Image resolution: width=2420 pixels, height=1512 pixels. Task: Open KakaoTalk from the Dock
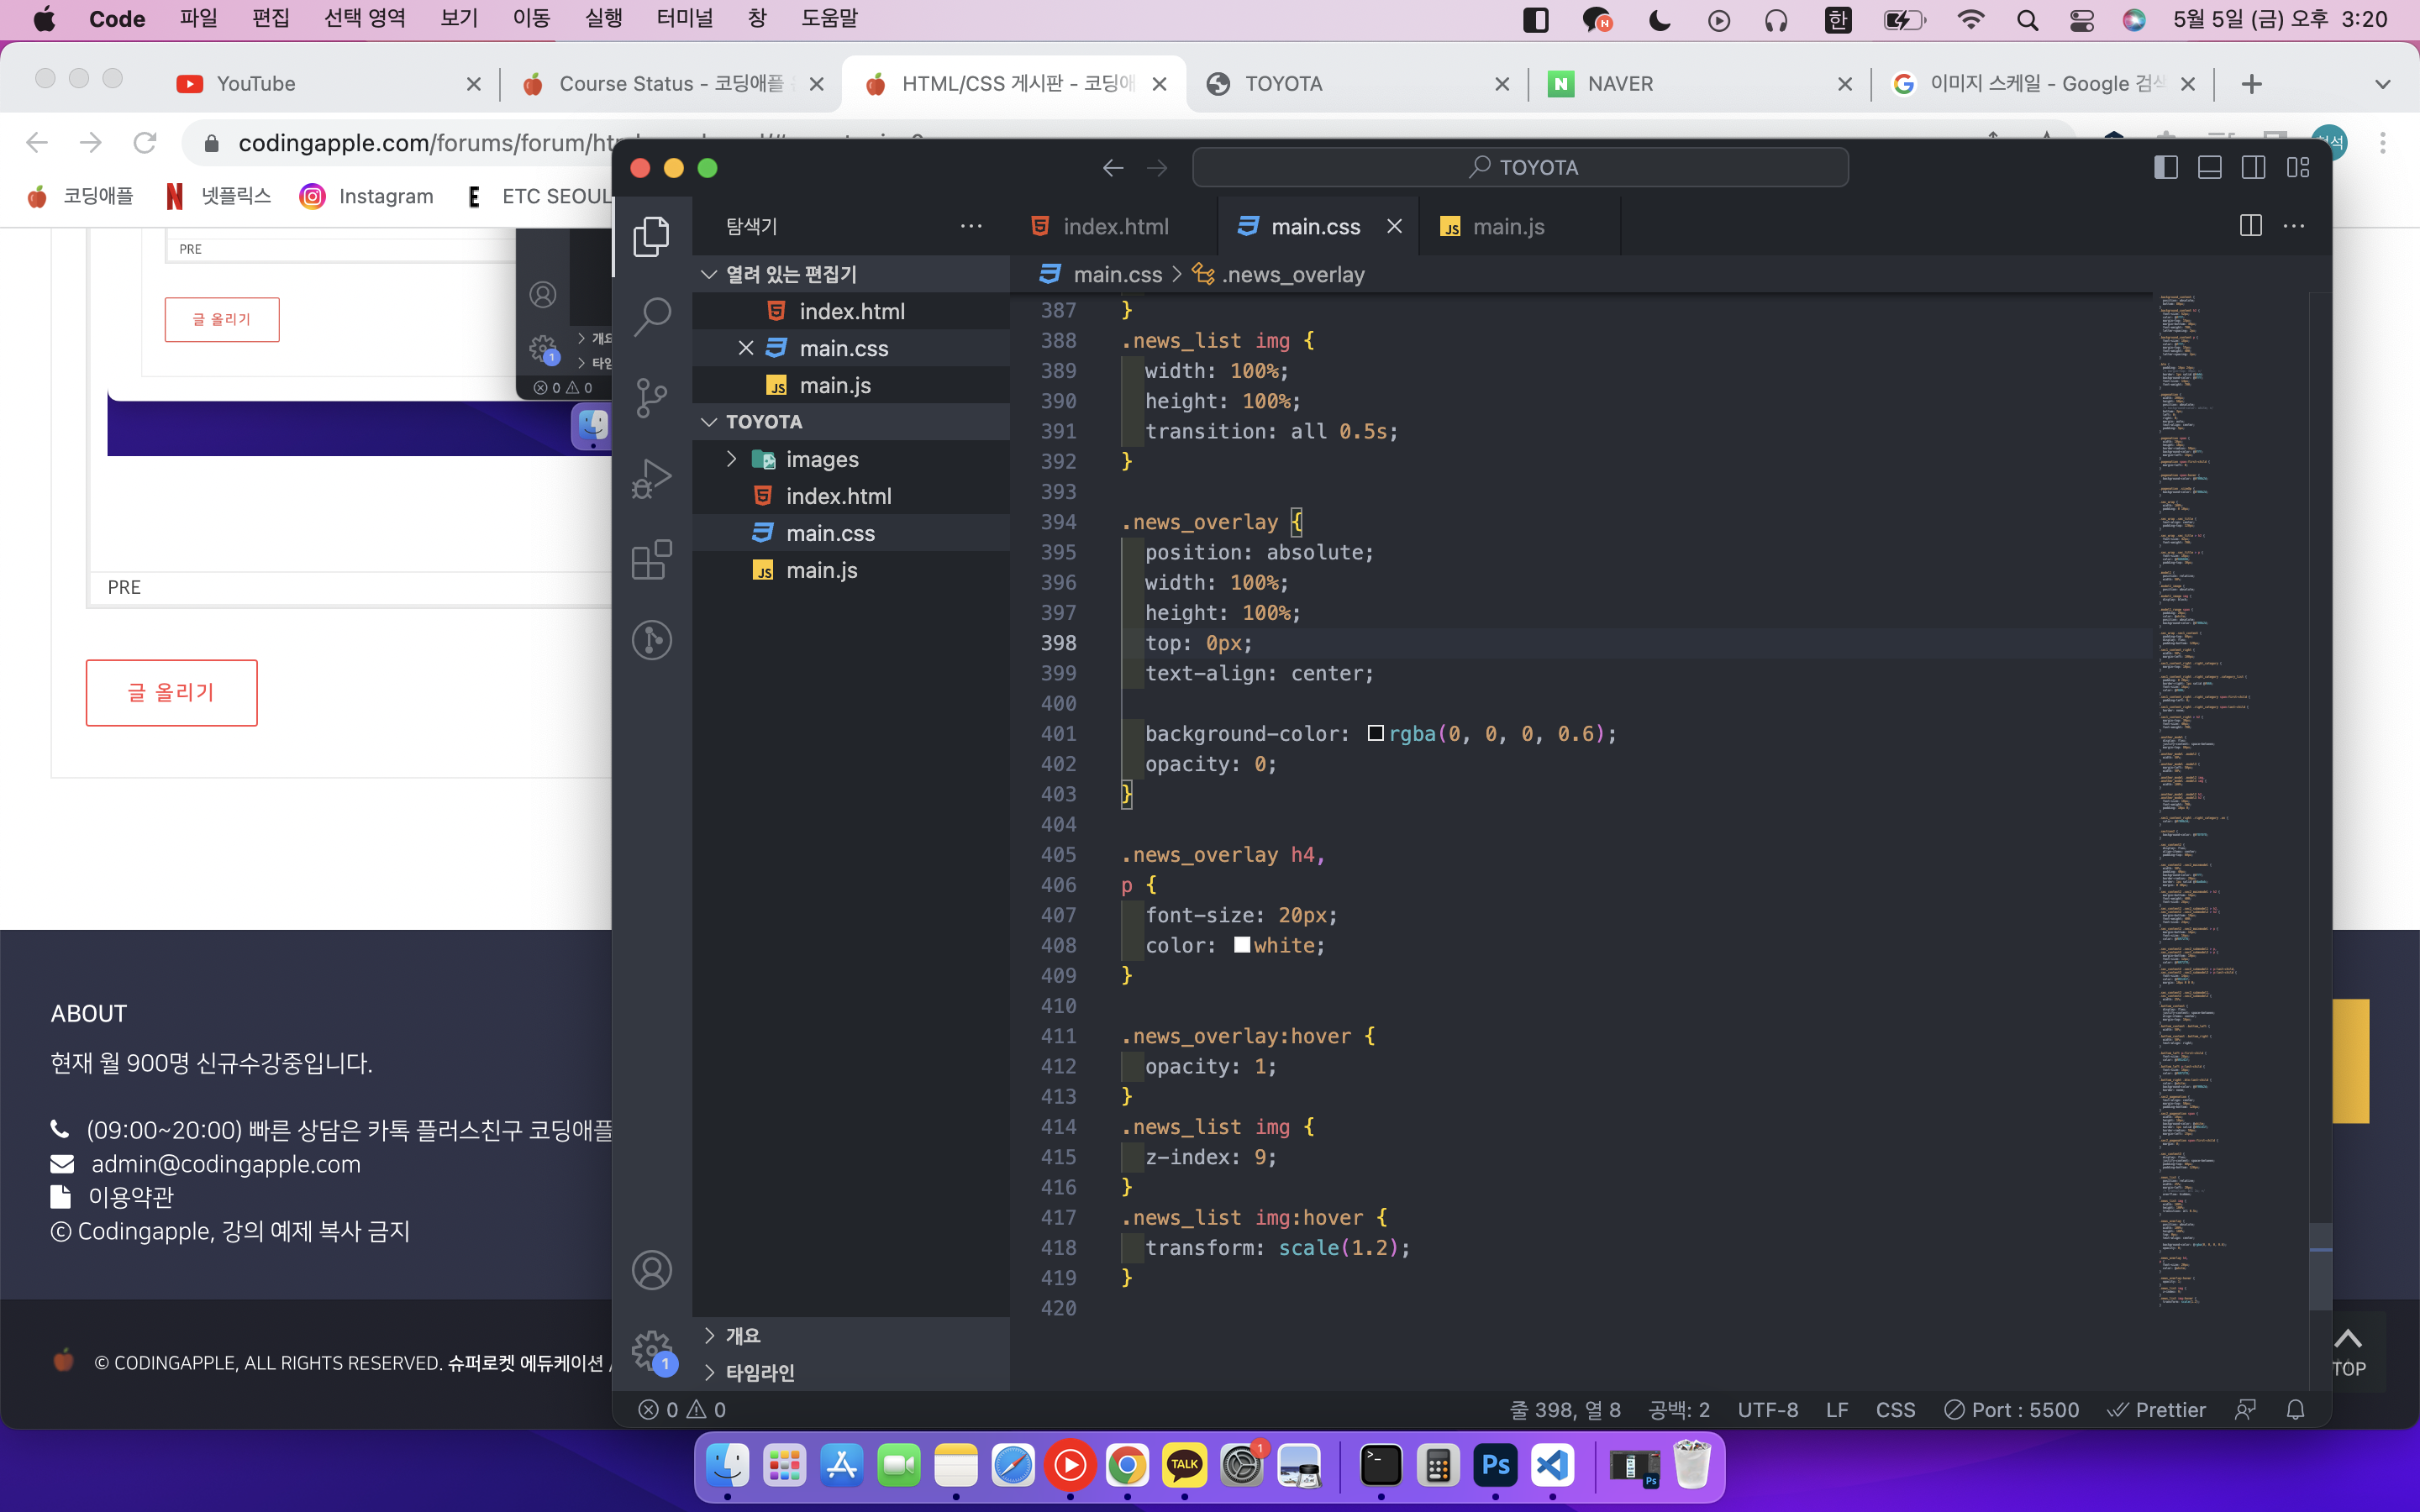tap(1184, 1466)
